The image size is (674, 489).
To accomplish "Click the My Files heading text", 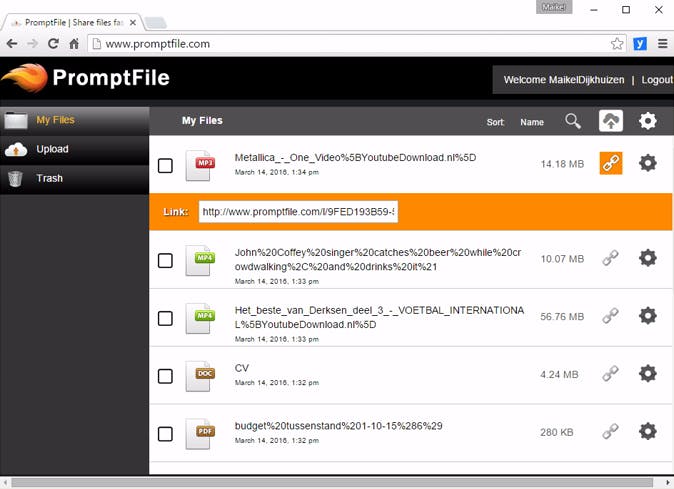I will click(202, 121).
